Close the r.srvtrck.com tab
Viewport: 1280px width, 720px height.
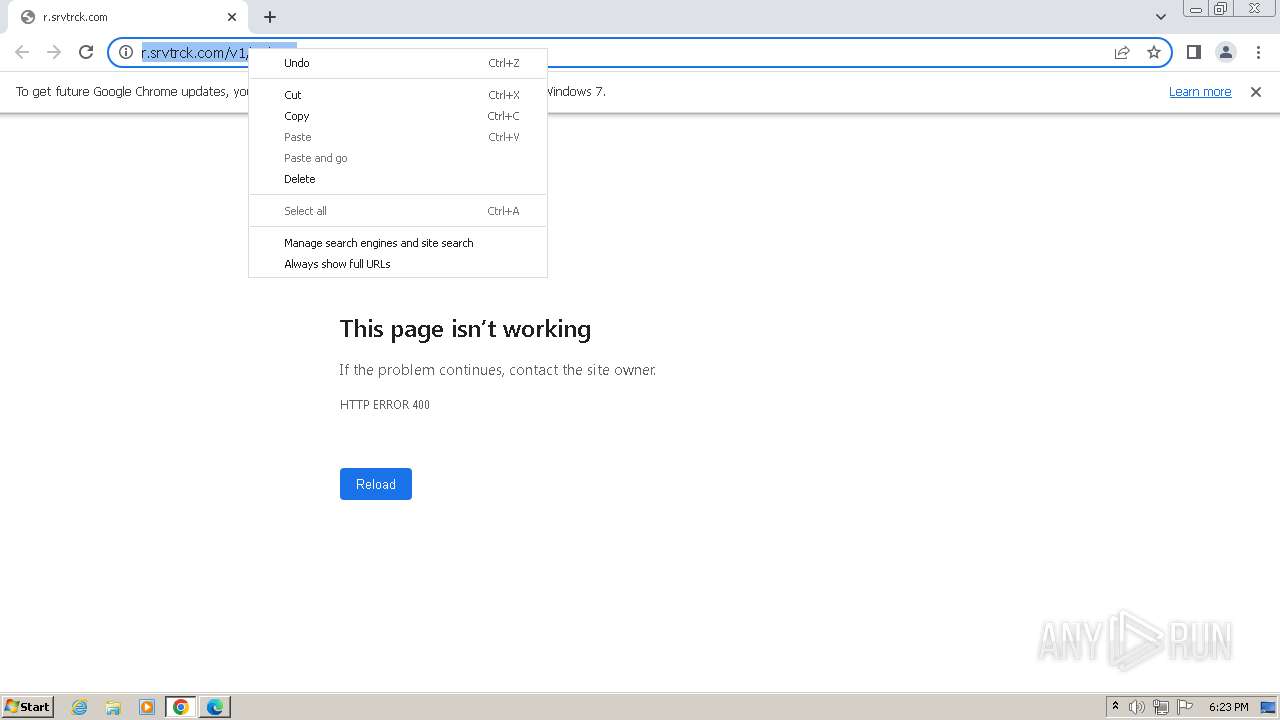232,17
